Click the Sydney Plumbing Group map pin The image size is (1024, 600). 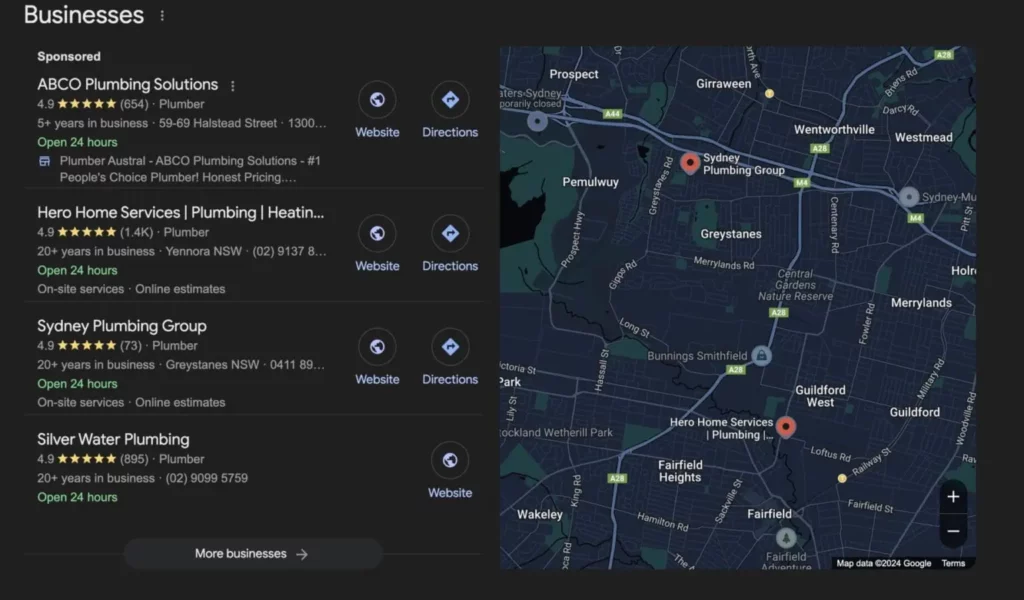click(690, 162)
